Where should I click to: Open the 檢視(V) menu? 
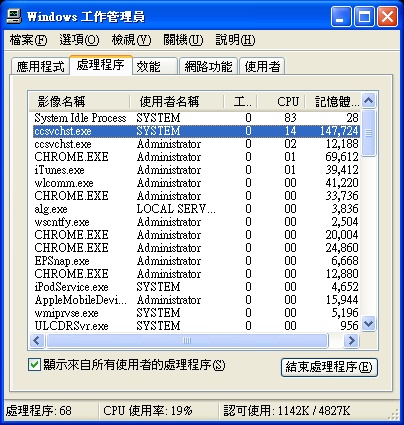[x=131, y=40]
